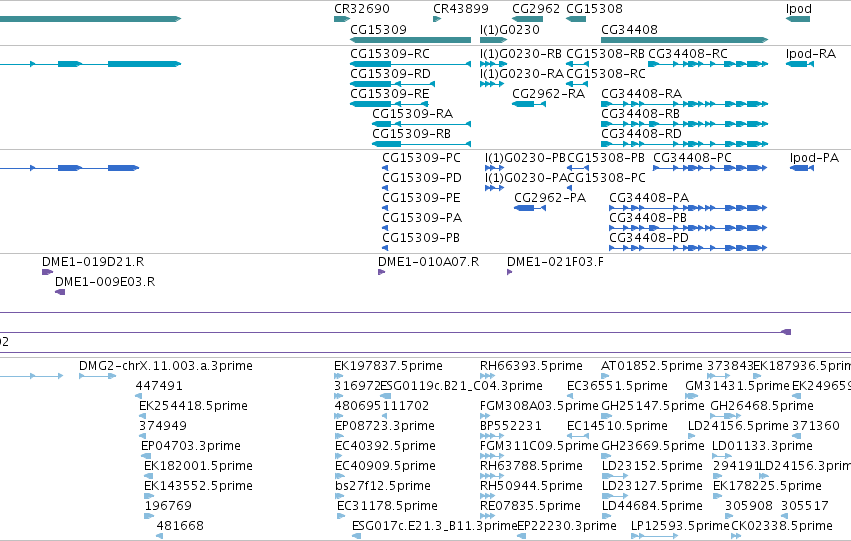Viewport: 851px width, 541px height.
Task: Select transcript CG34408-RC
Action: (708, 64)
